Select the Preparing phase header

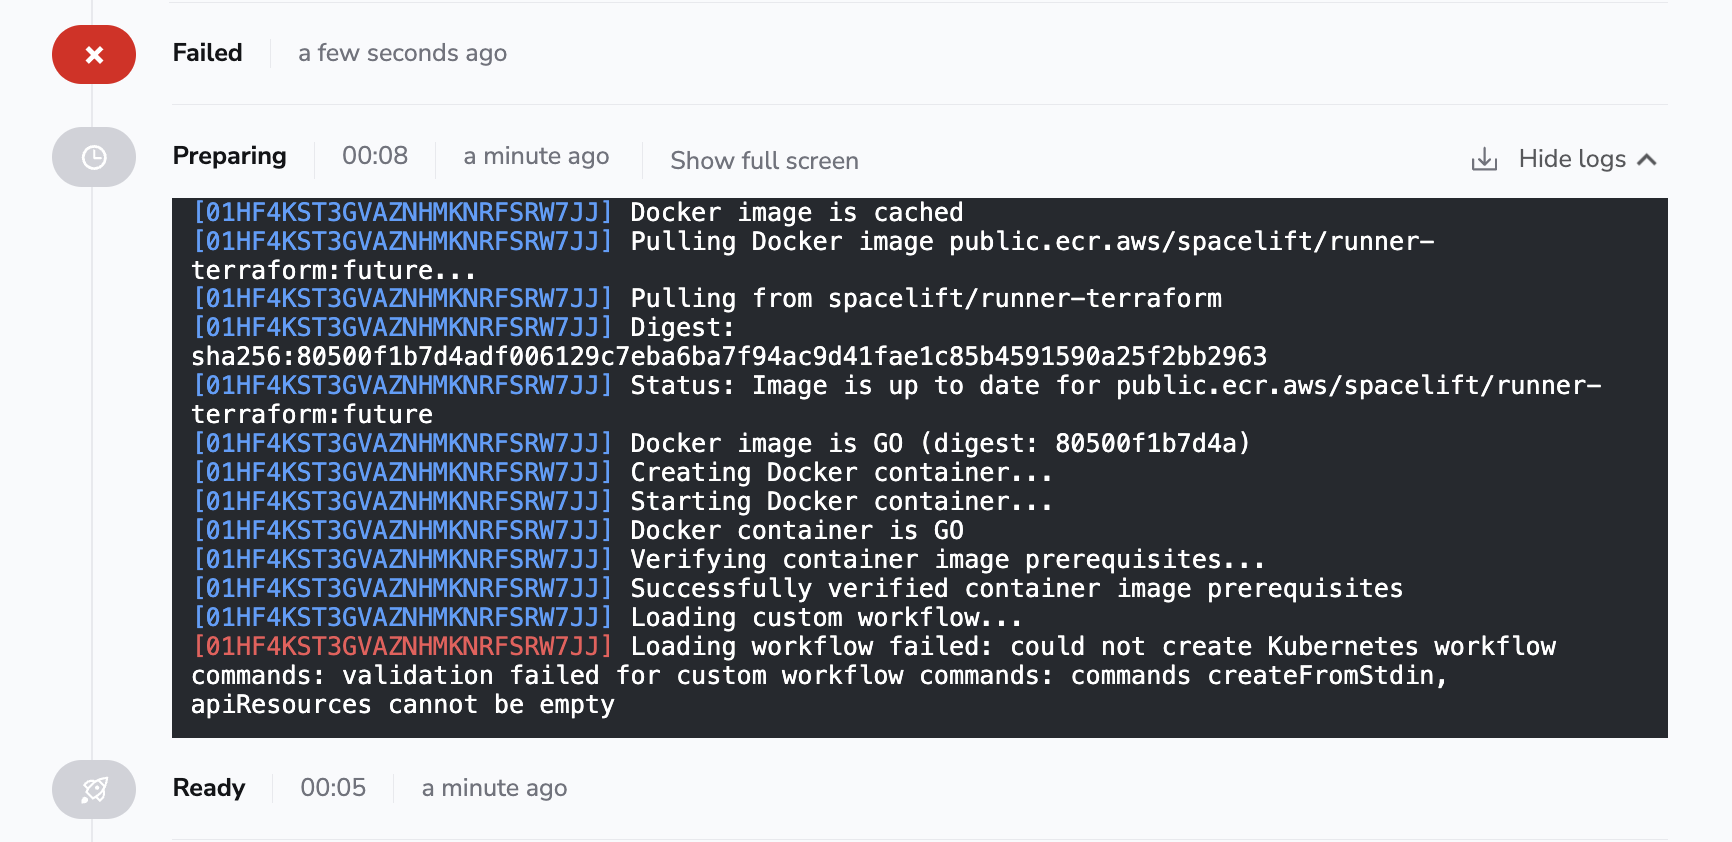(229, 156)
